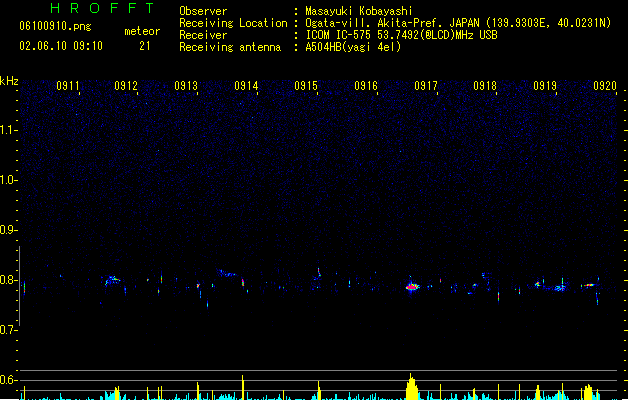Click the tall yellow intensity peak near 0917
The image size is (629, 400).
pyautogui.click(x=412, y=386)
